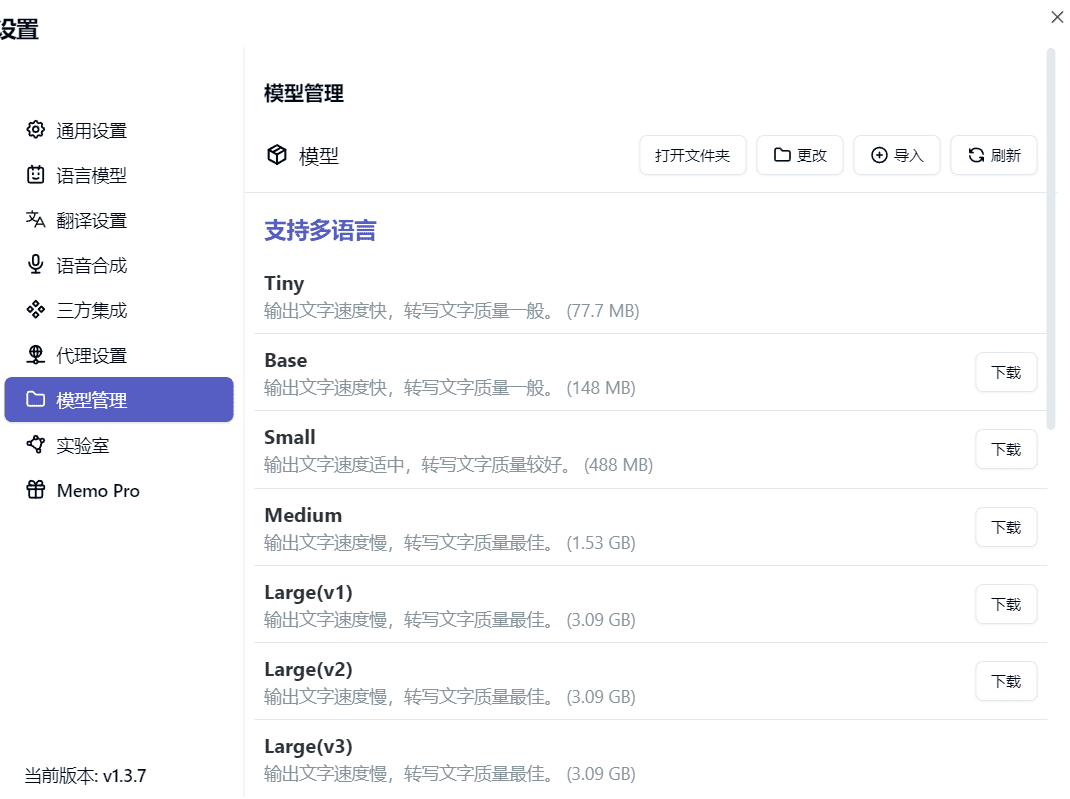Click the 当前版本: v1.3.7 label
The width and height of the screenshot is (1070, 799).
[85, 776]
